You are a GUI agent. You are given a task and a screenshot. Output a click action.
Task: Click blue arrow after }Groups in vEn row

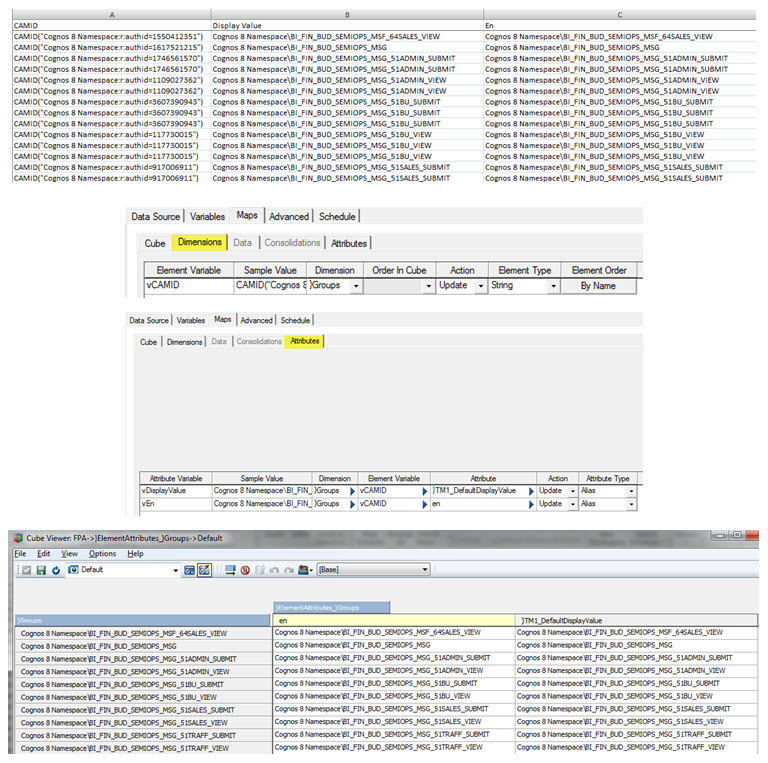pyautogui.click(x=352, y=504)
